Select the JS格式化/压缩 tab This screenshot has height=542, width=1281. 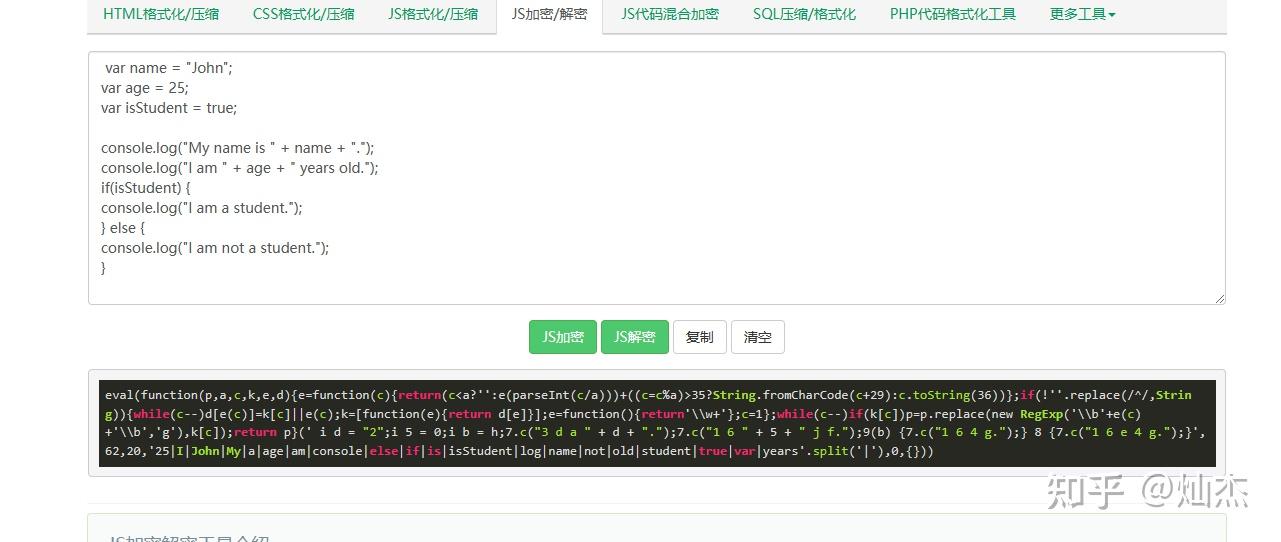[x=433, y=15]
